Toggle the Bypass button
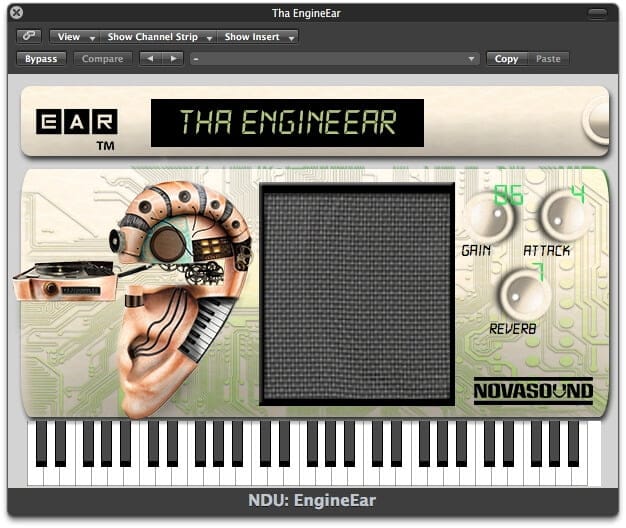This screenshot has height=528, width=626. click(x=41, y=59)
